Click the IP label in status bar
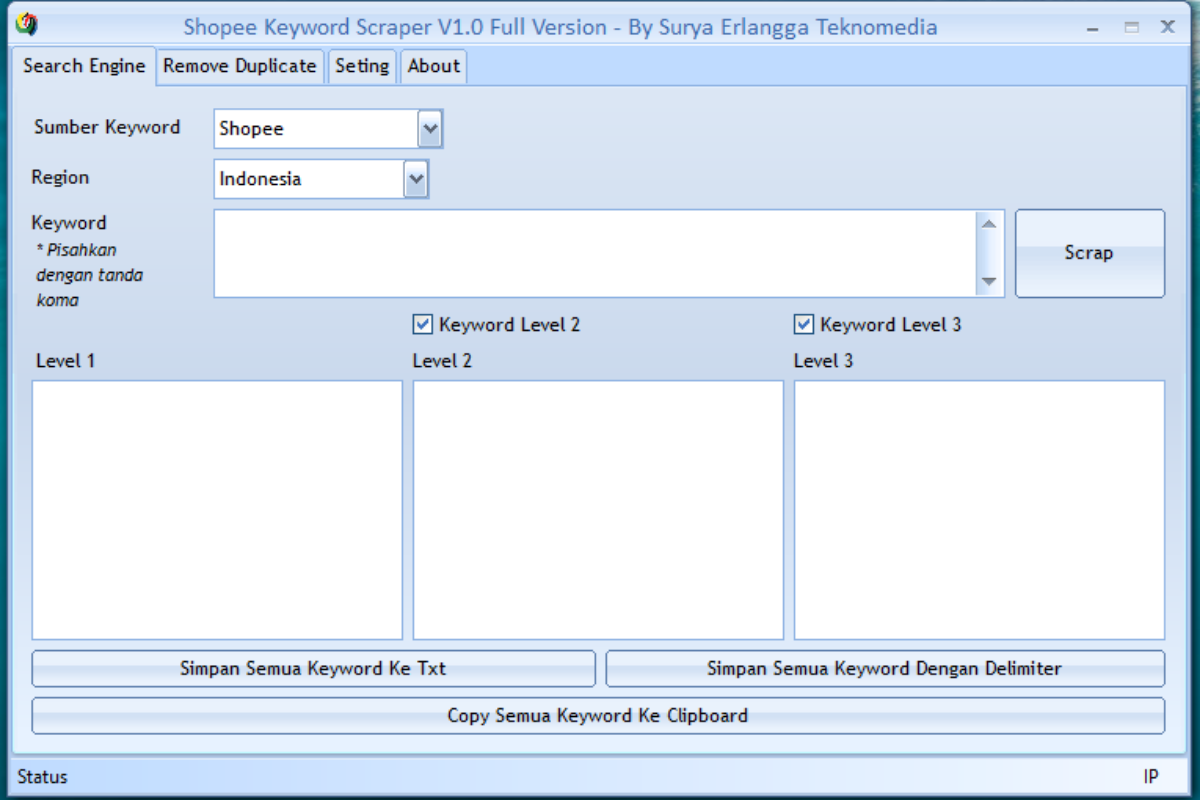This screenshot has width=1200, height=800. [x=1151, y=776]
